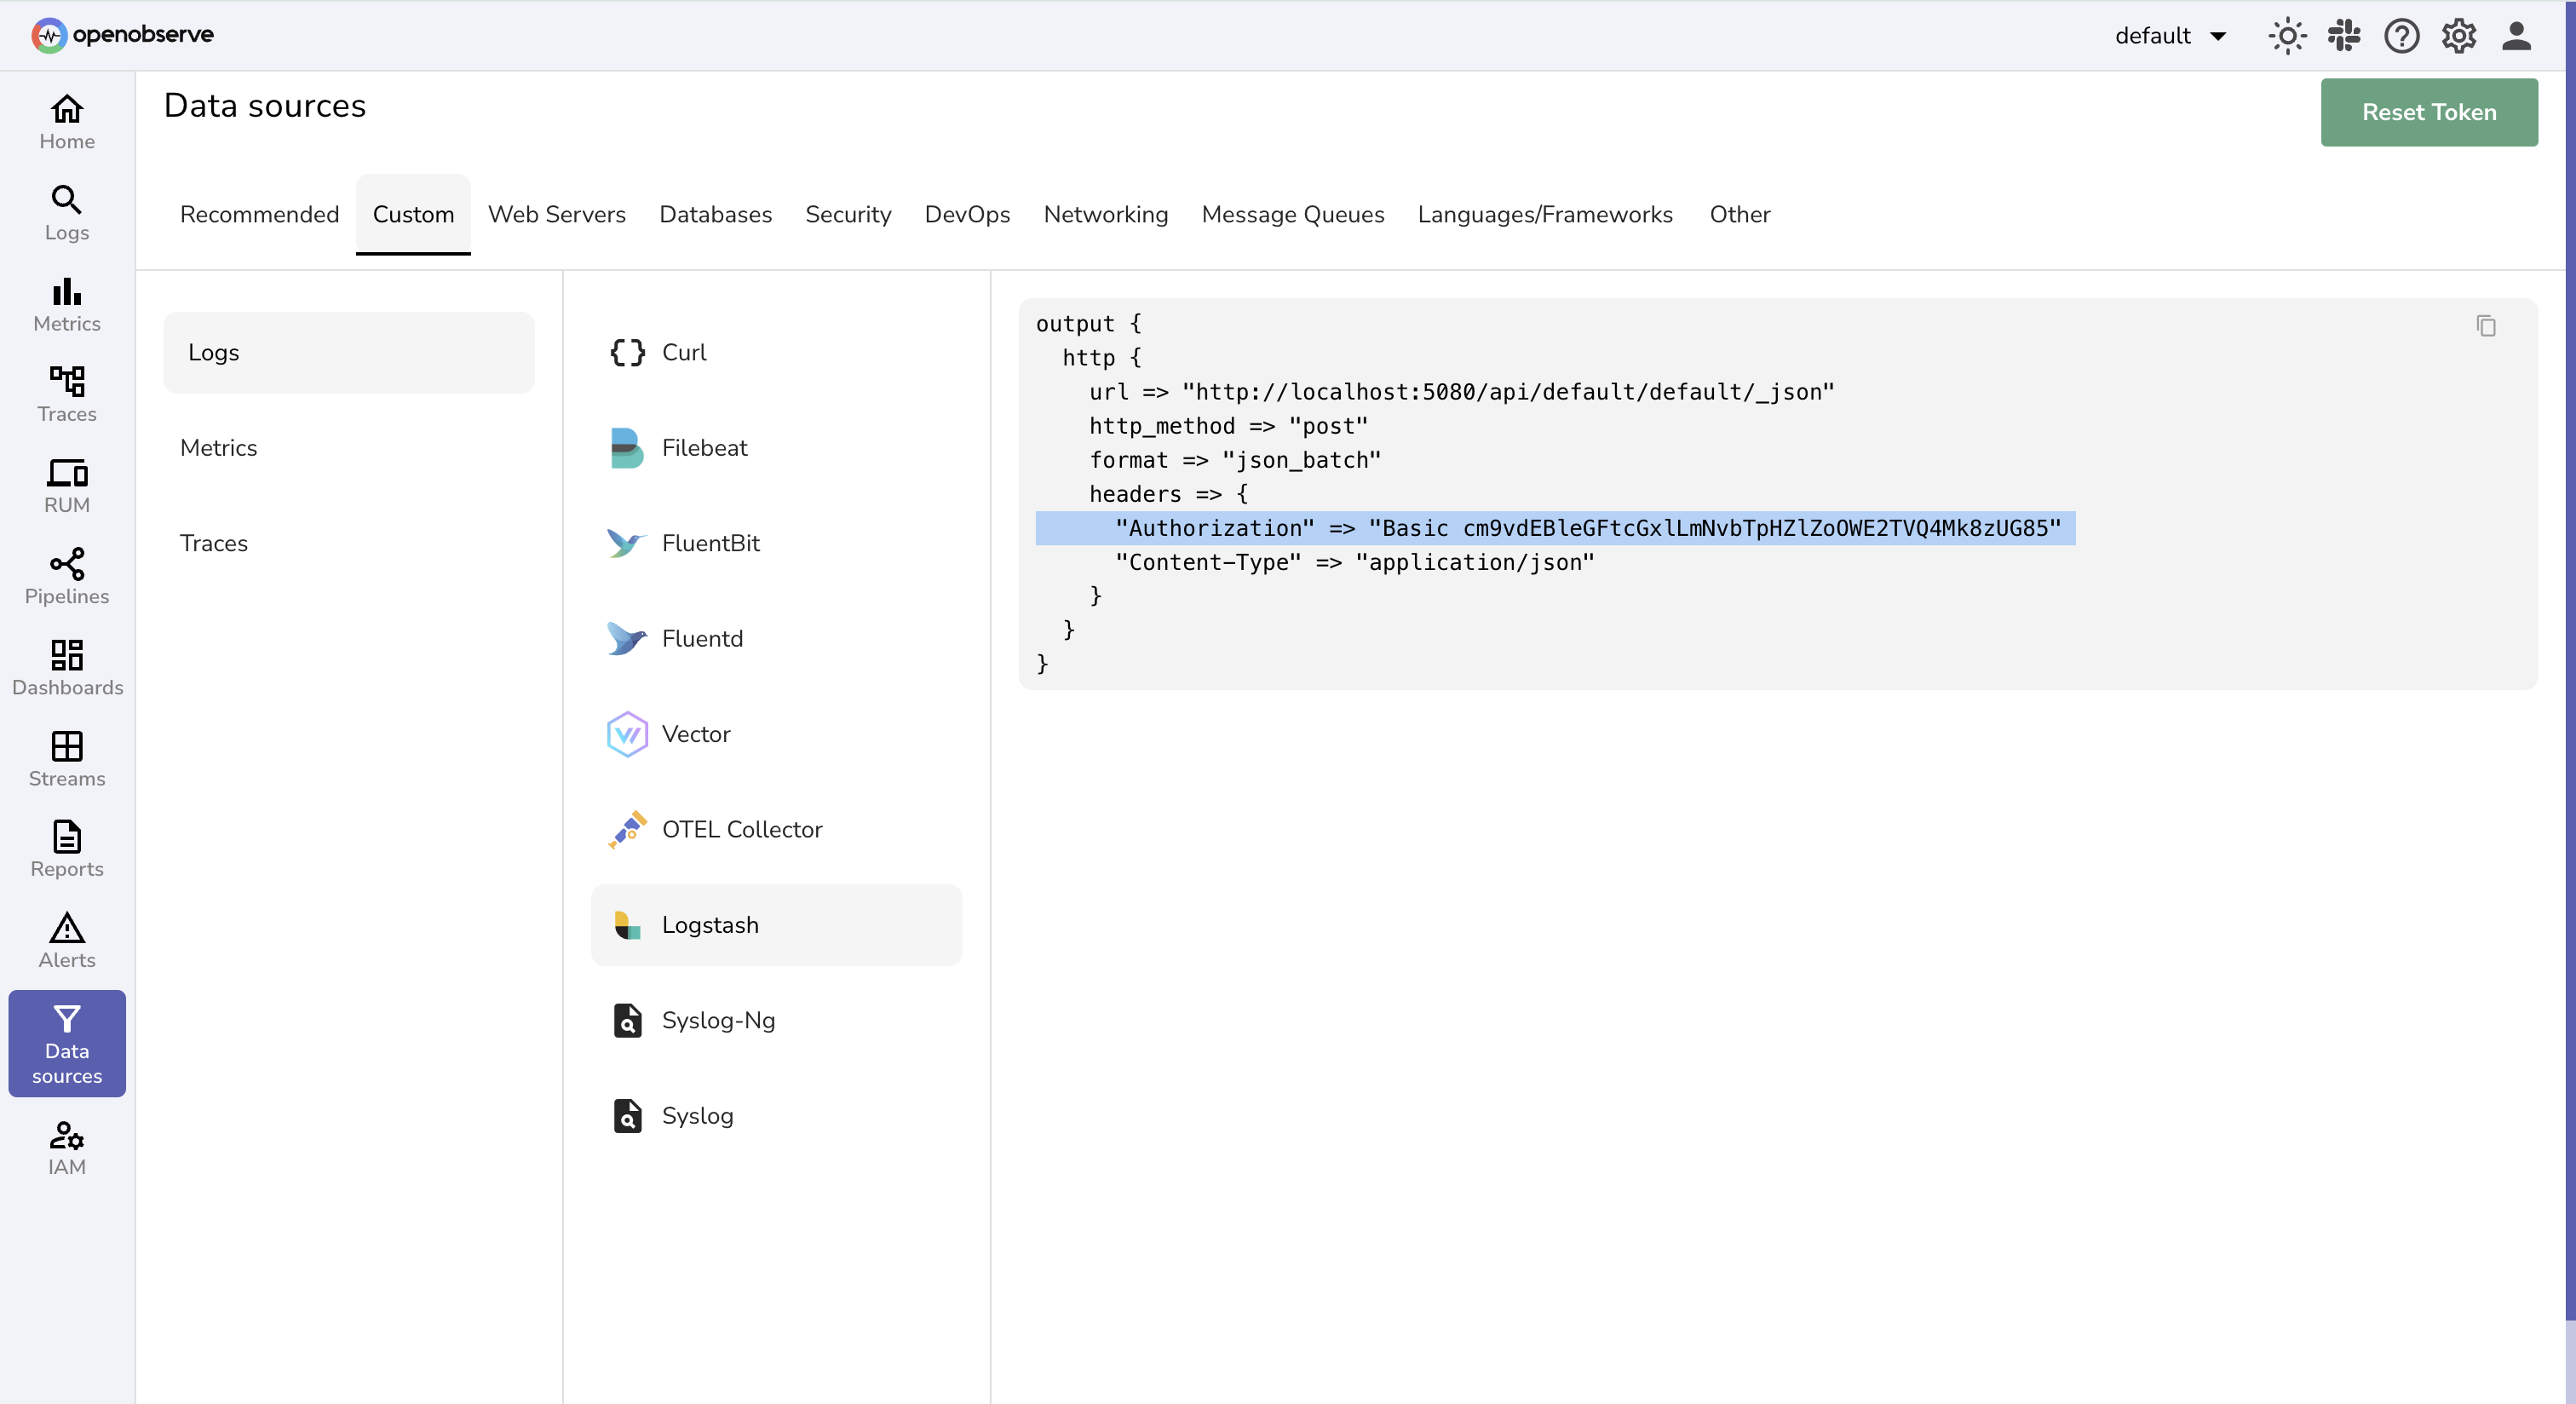Select the highlighted Authorization header line
This screenshot has width=2576, height=1404.
click(x=1555, y=529)
